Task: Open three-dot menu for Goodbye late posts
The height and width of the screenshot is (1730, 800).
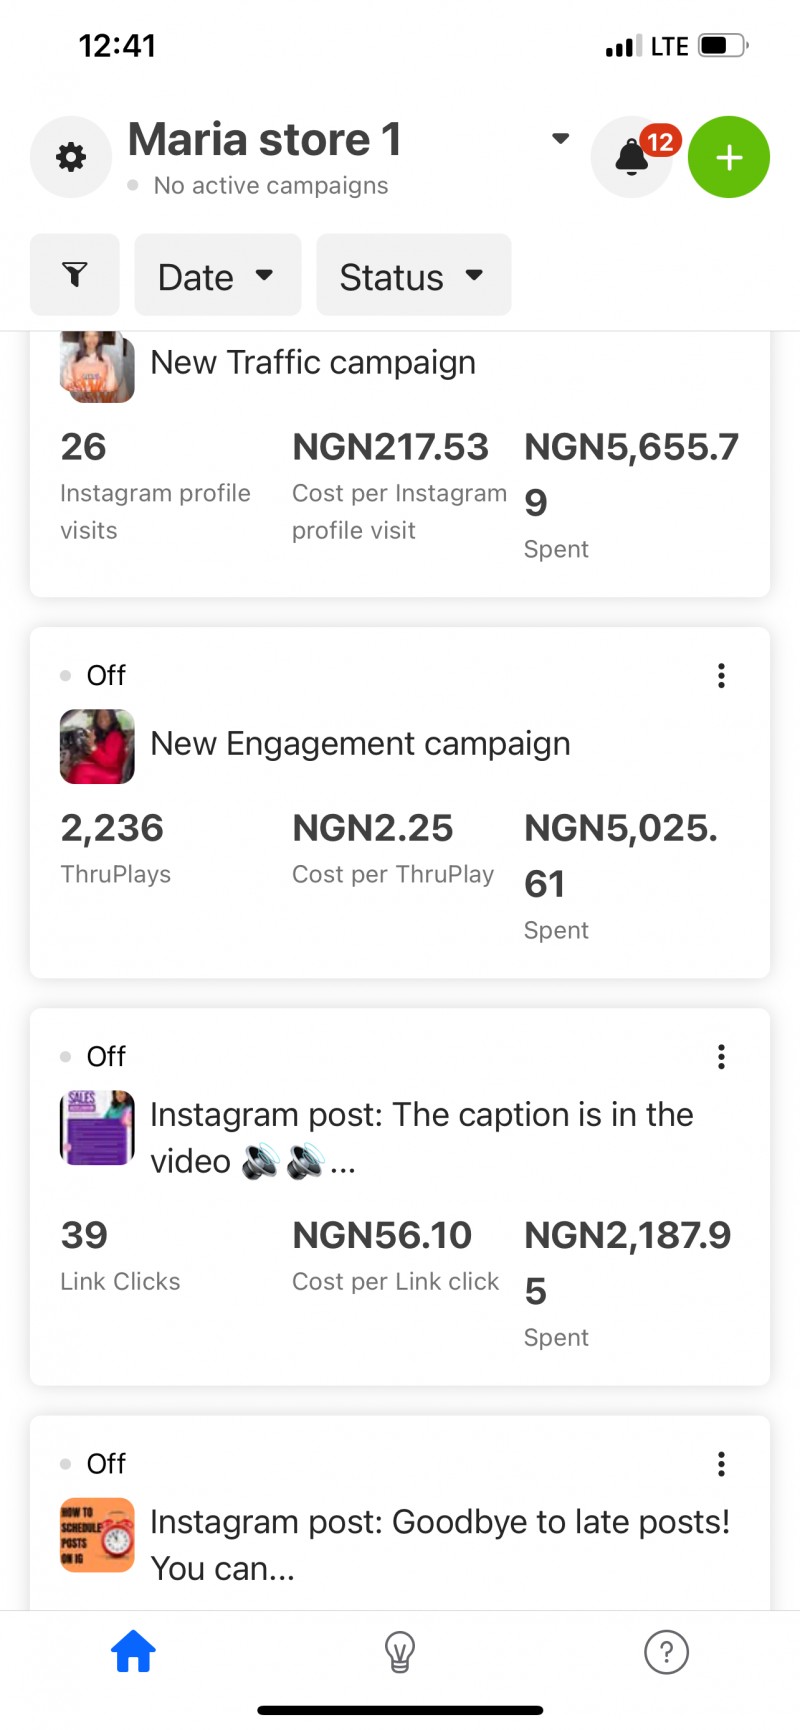Action: pos(721,1465)
